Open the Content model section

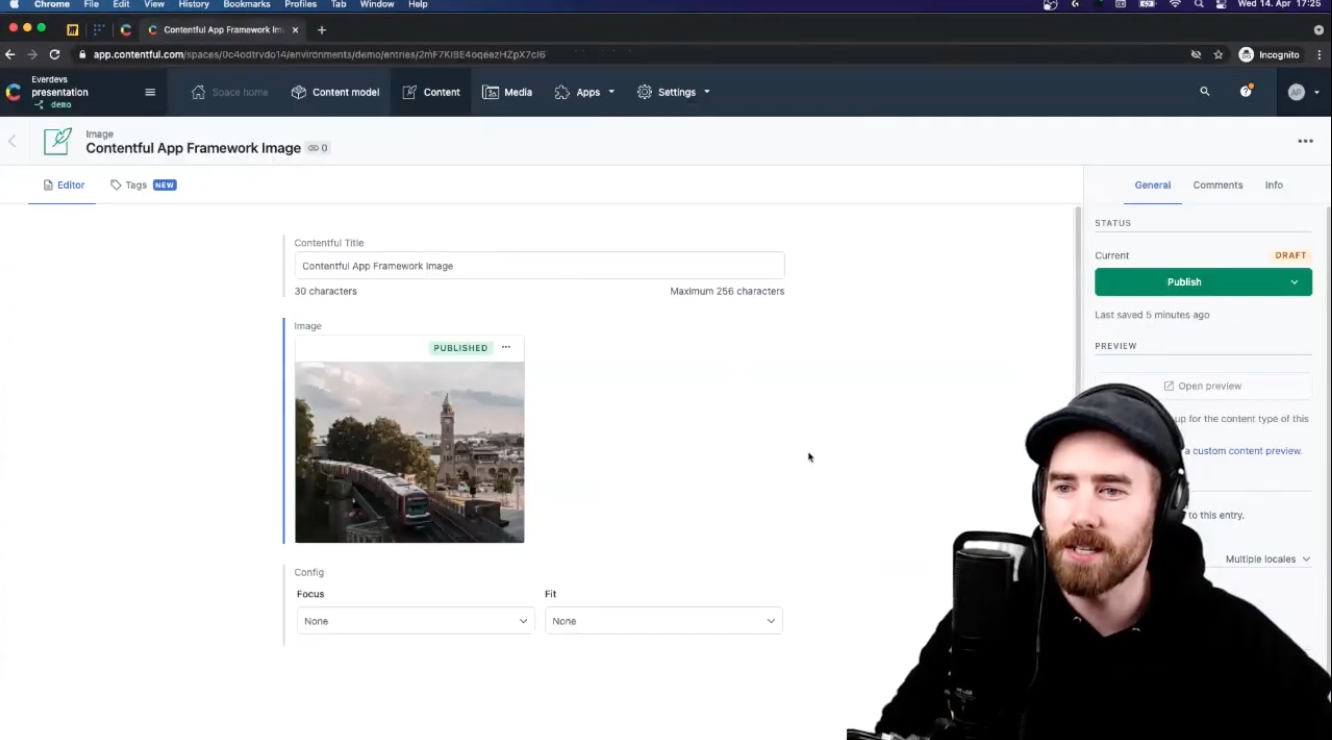tap(335, 92)
